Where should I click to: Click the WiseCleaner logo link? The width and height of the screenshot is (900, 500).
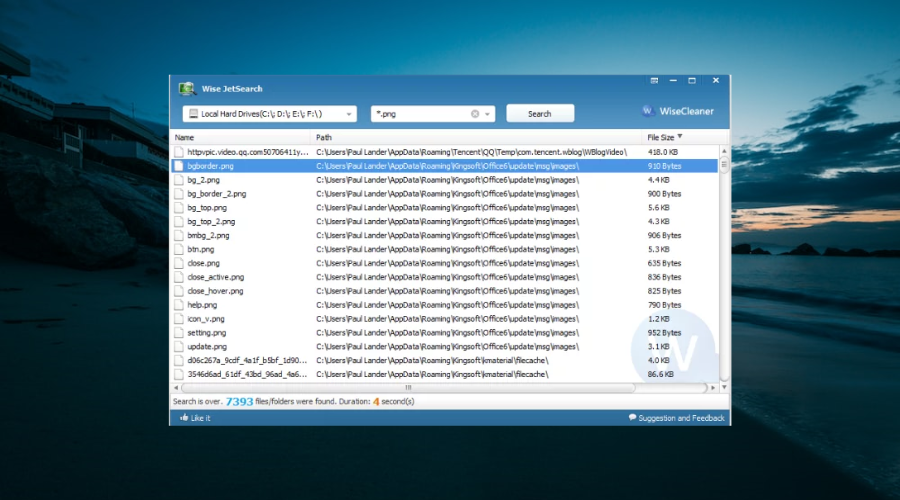pos(678,111)
